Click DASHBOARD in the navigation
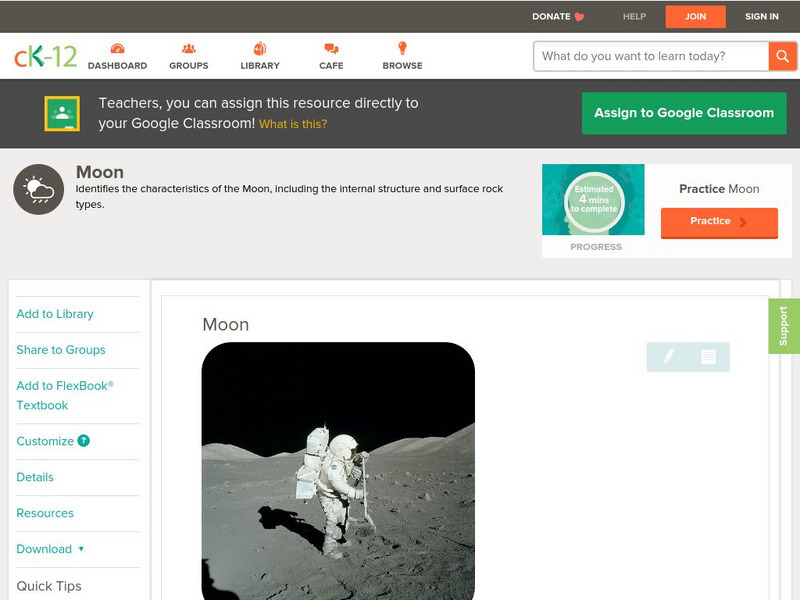This screenshot has width=800, height=600. 117,65
